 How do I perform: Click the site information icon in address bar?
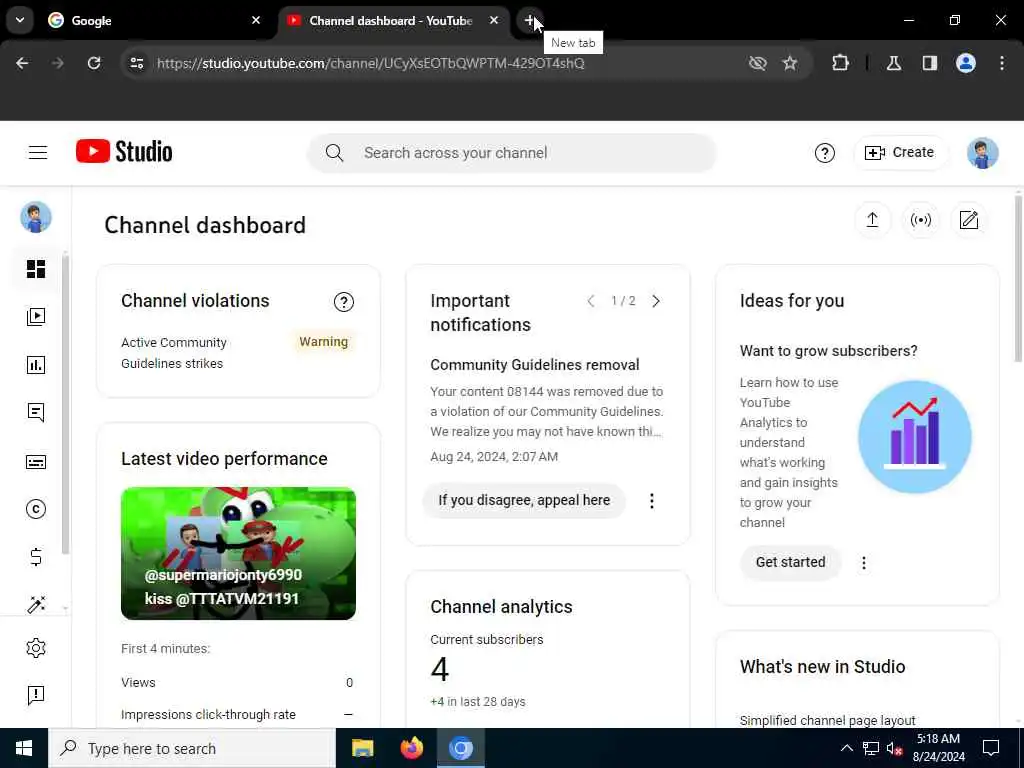click(x=136, y=63)
